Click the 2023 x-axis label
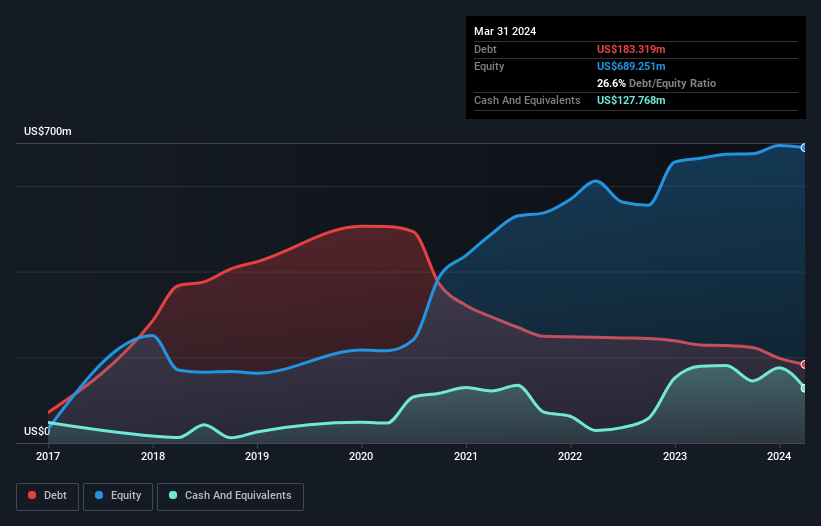 675,456
